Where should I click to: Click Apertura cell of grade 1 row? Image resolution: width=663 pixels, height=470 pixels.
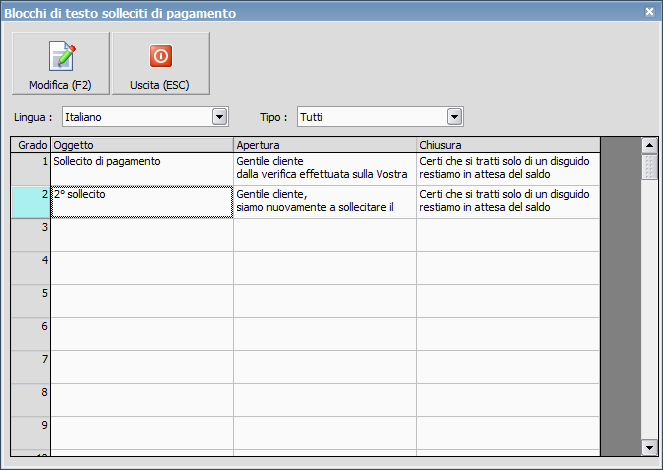[324, 168]
